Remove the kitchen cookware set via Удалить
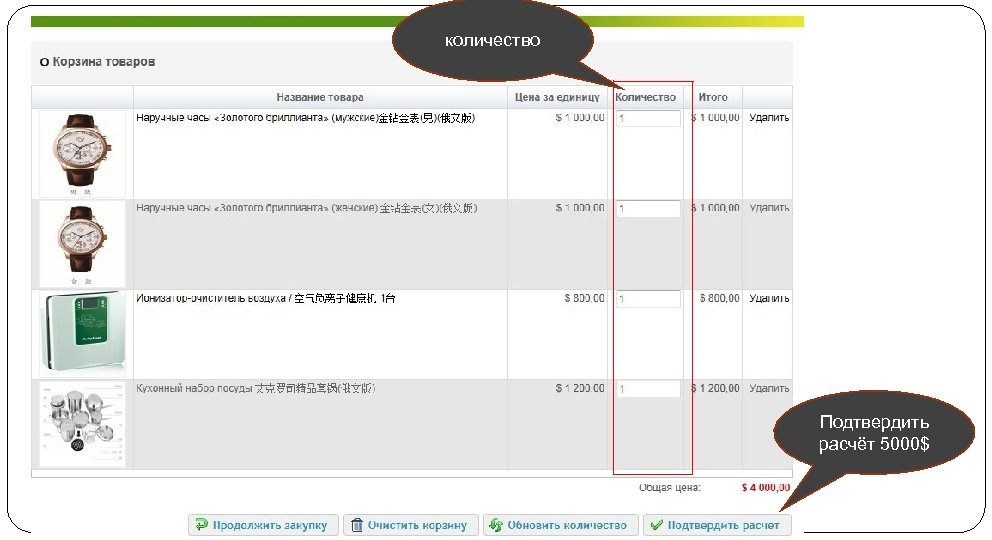This screenshot has width=992, height=540. 769,388
